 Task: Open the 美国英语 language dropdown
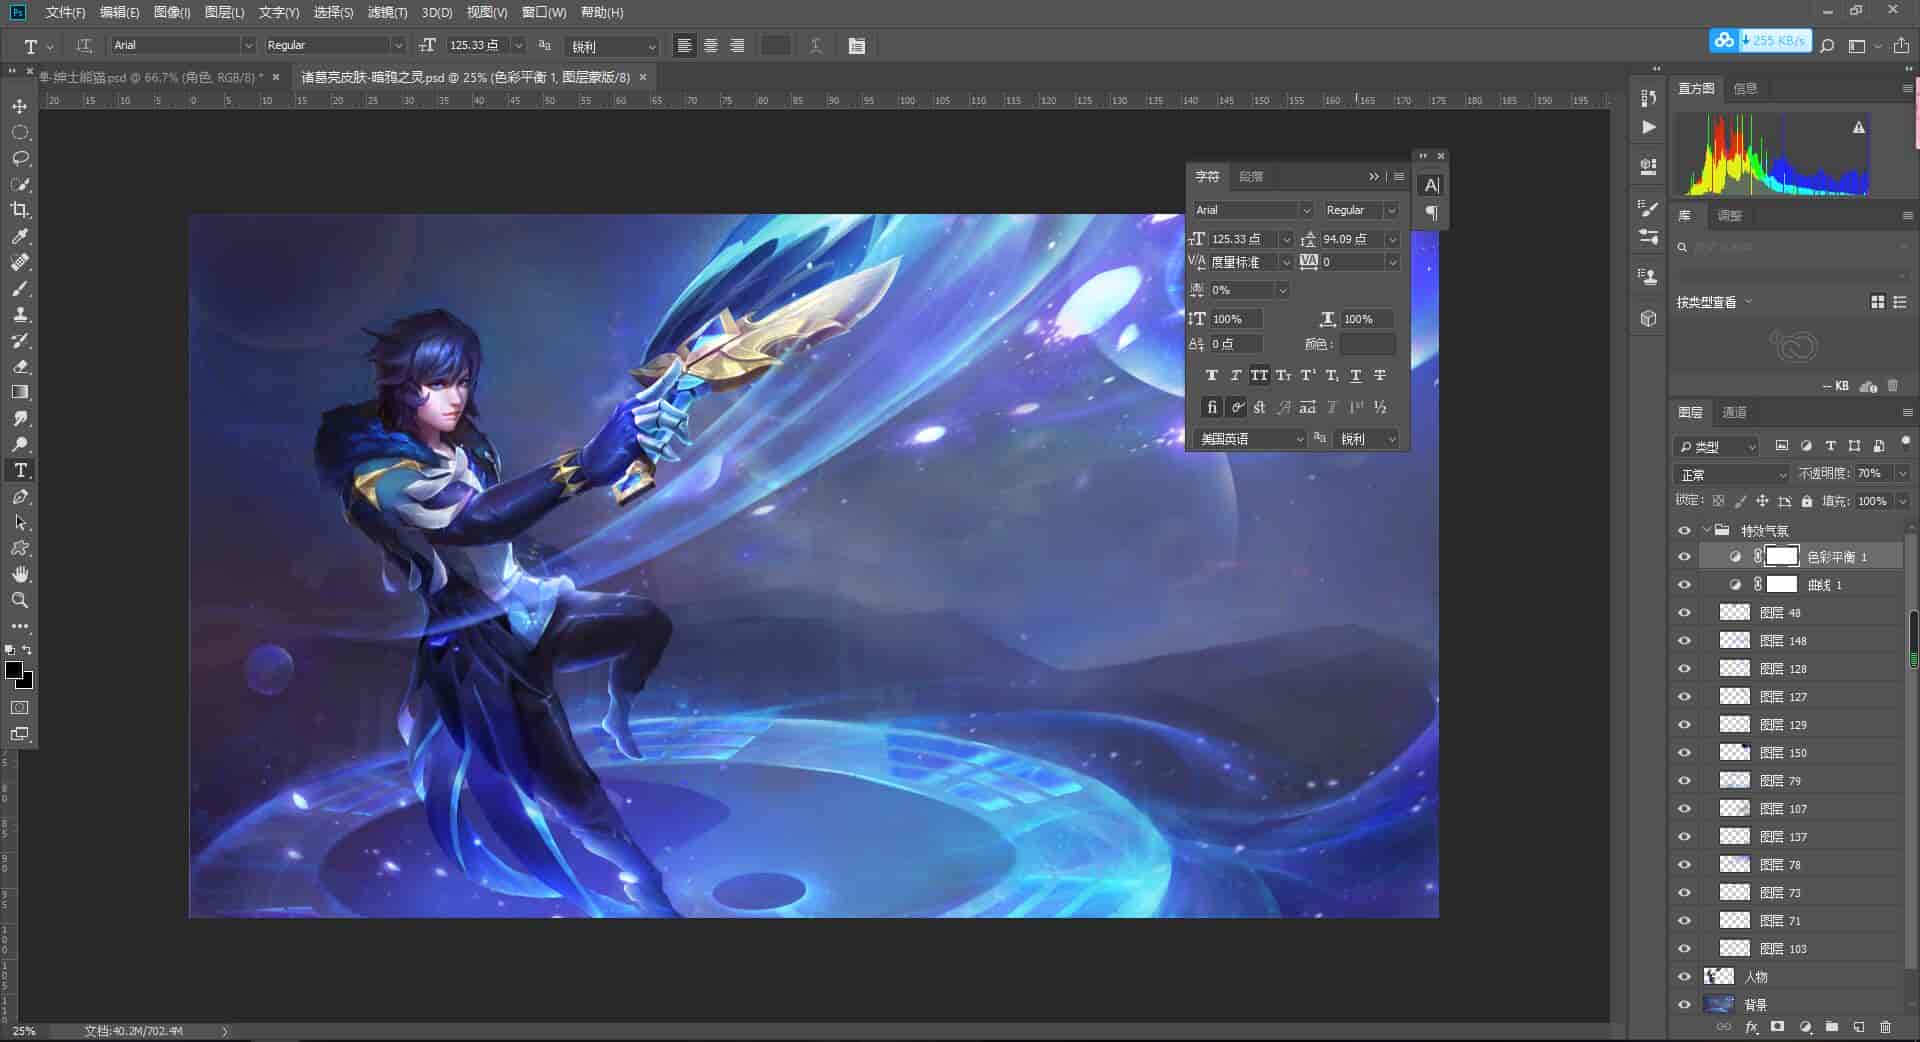click(1250, 439)
